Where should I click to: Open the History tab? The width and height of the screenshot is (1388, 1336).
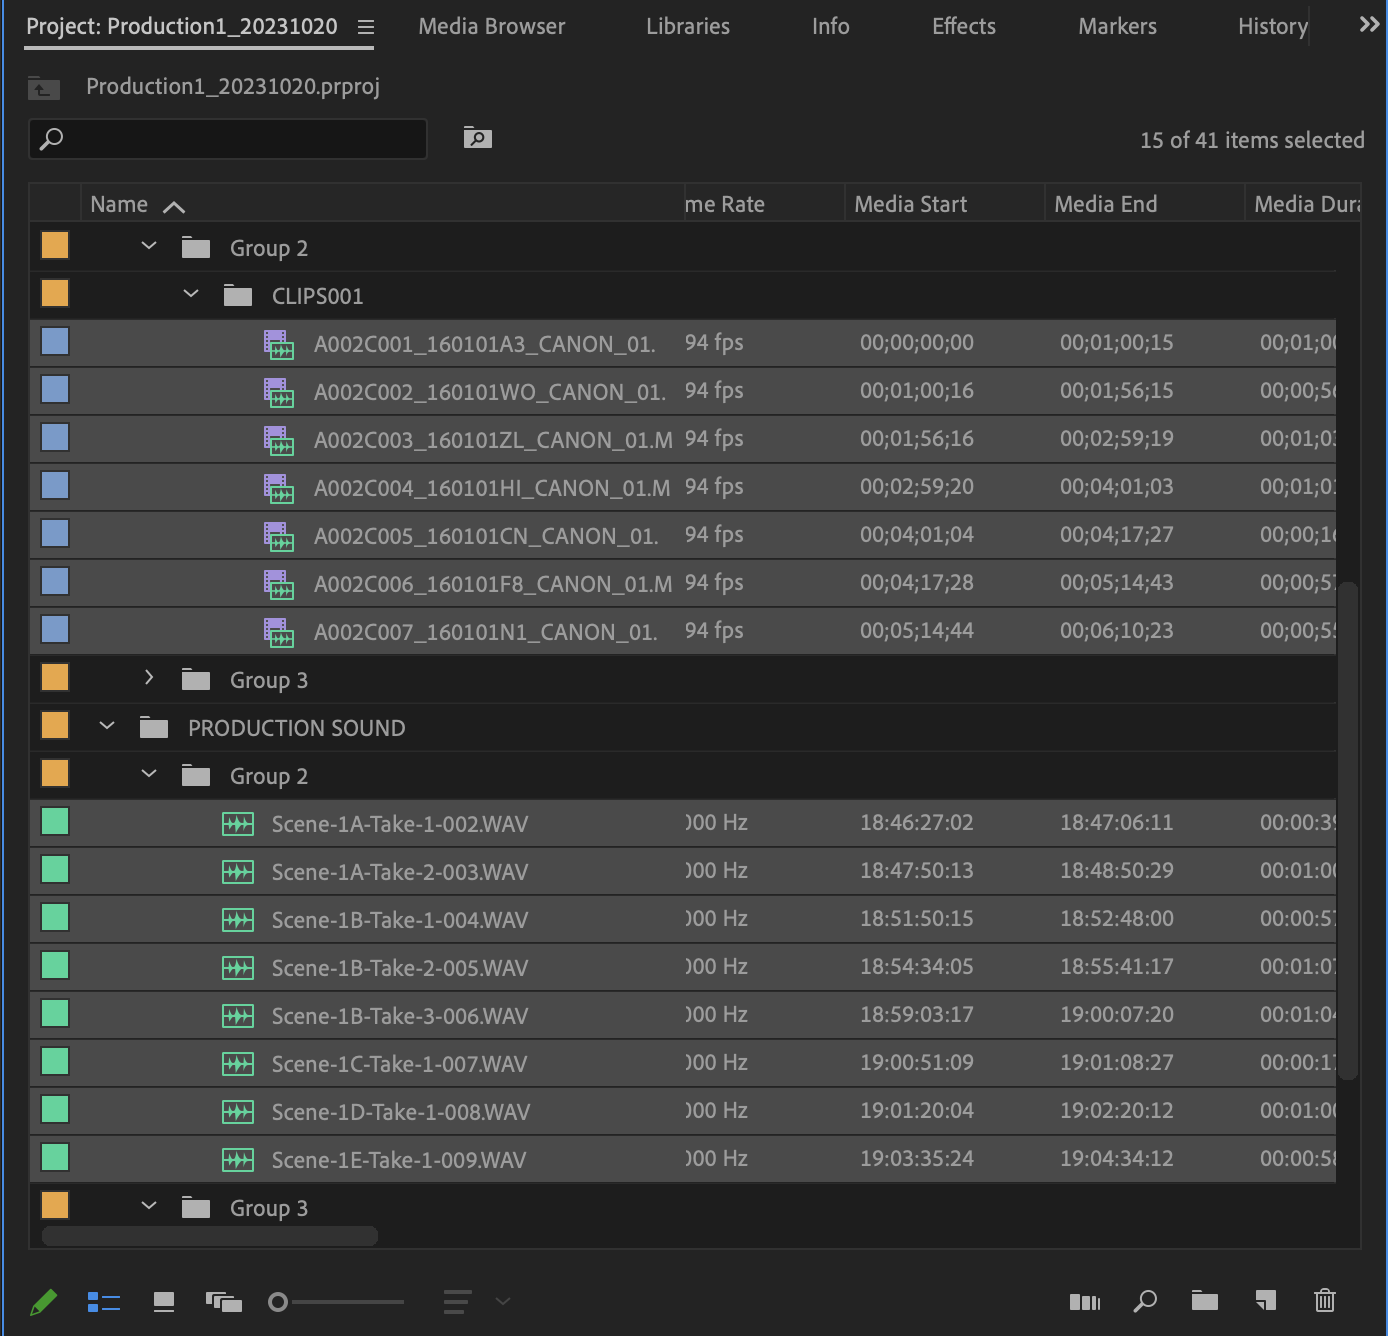click(x=1273, y=27)
